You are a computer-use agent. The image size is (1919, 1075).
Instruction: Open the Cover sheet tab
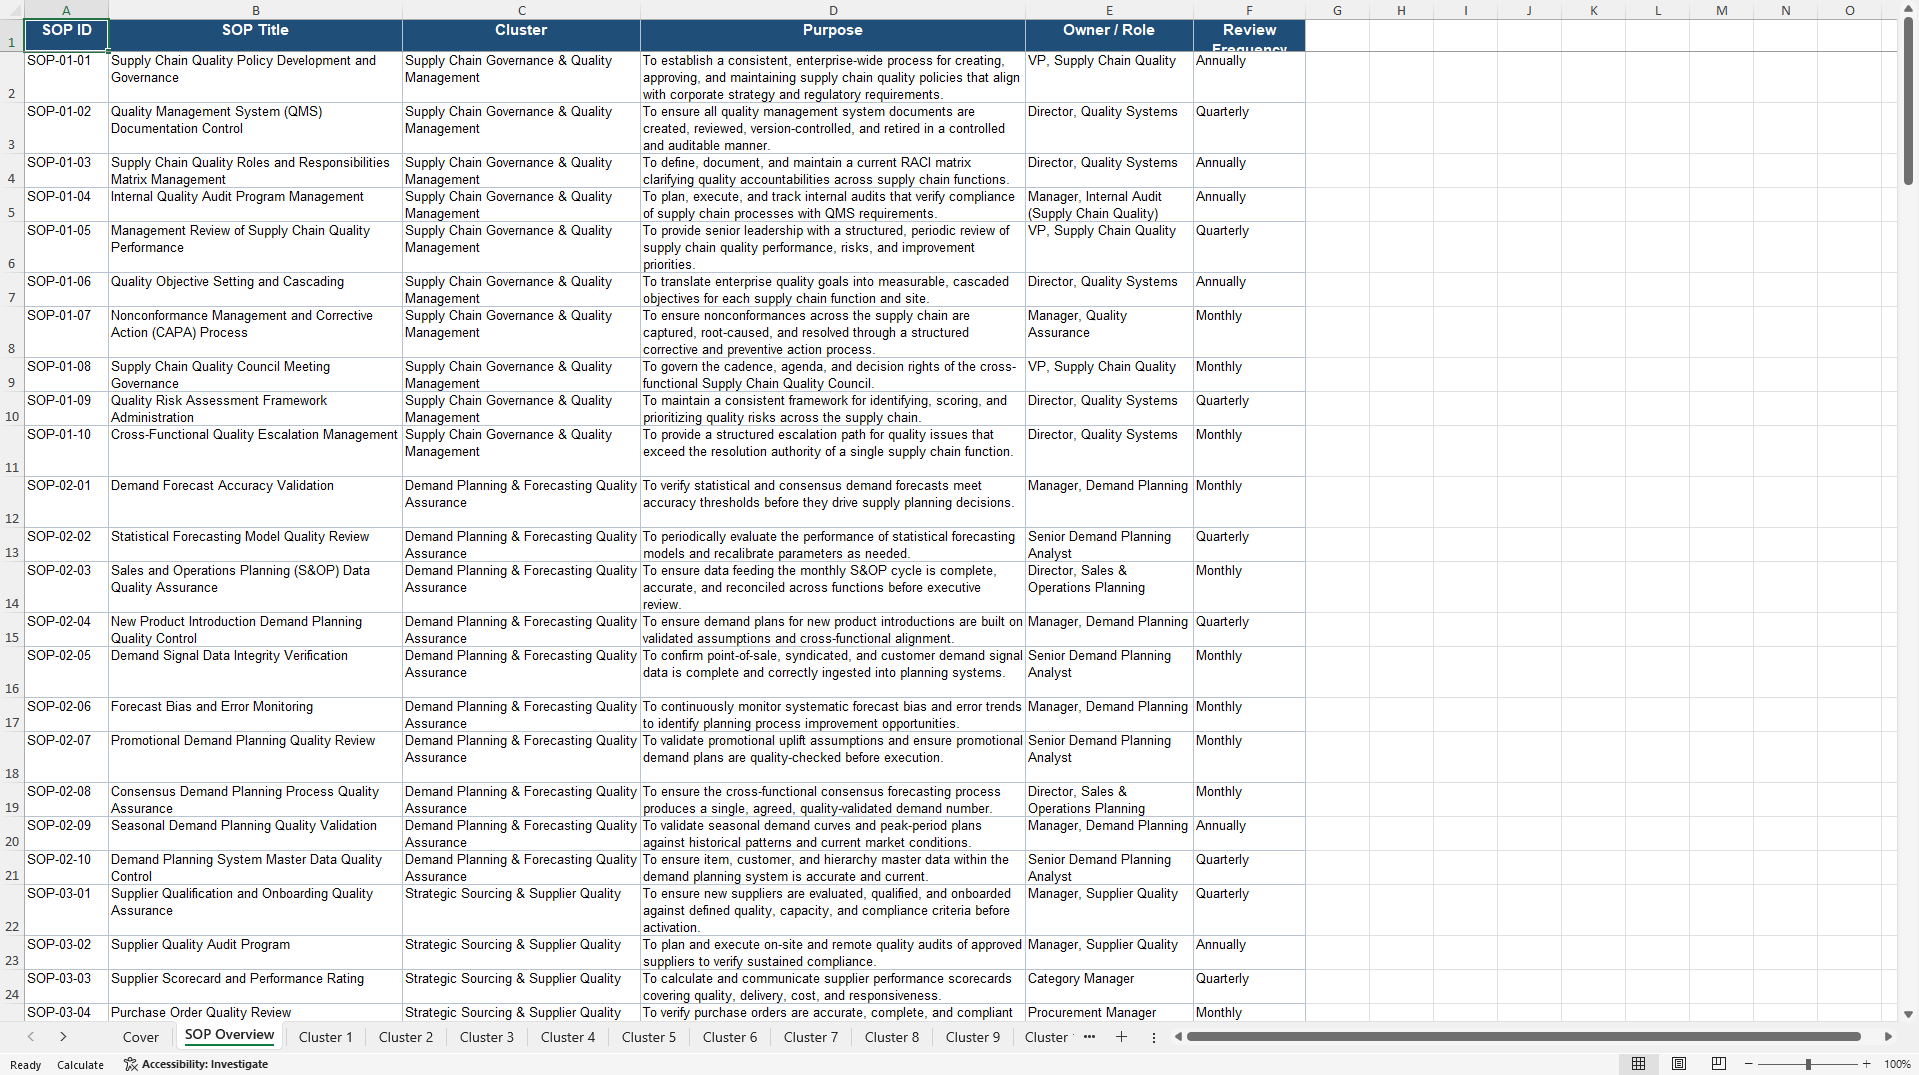tap(141, 1037)
